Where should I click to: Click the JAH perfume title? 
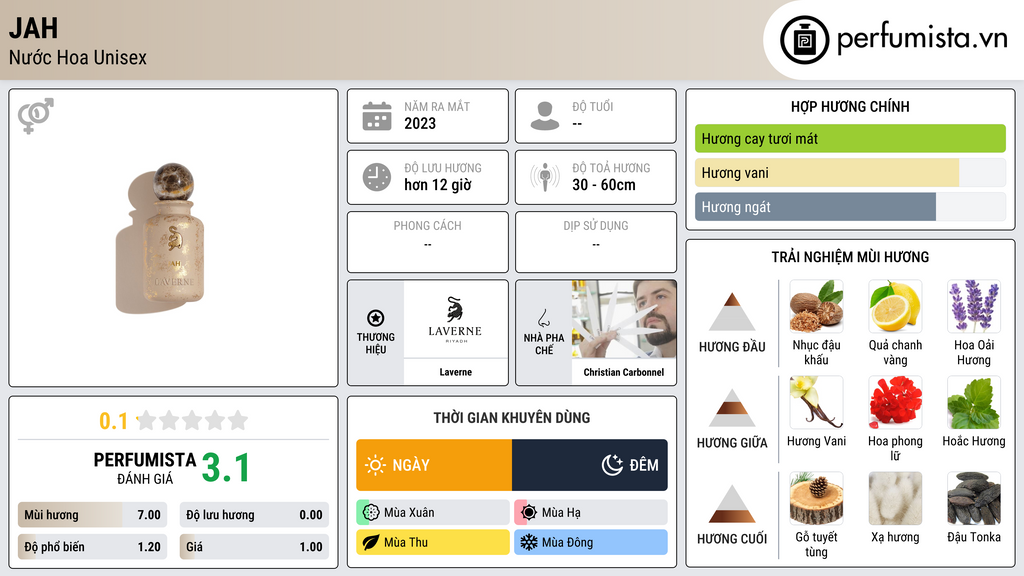click(x=33, y=28)
